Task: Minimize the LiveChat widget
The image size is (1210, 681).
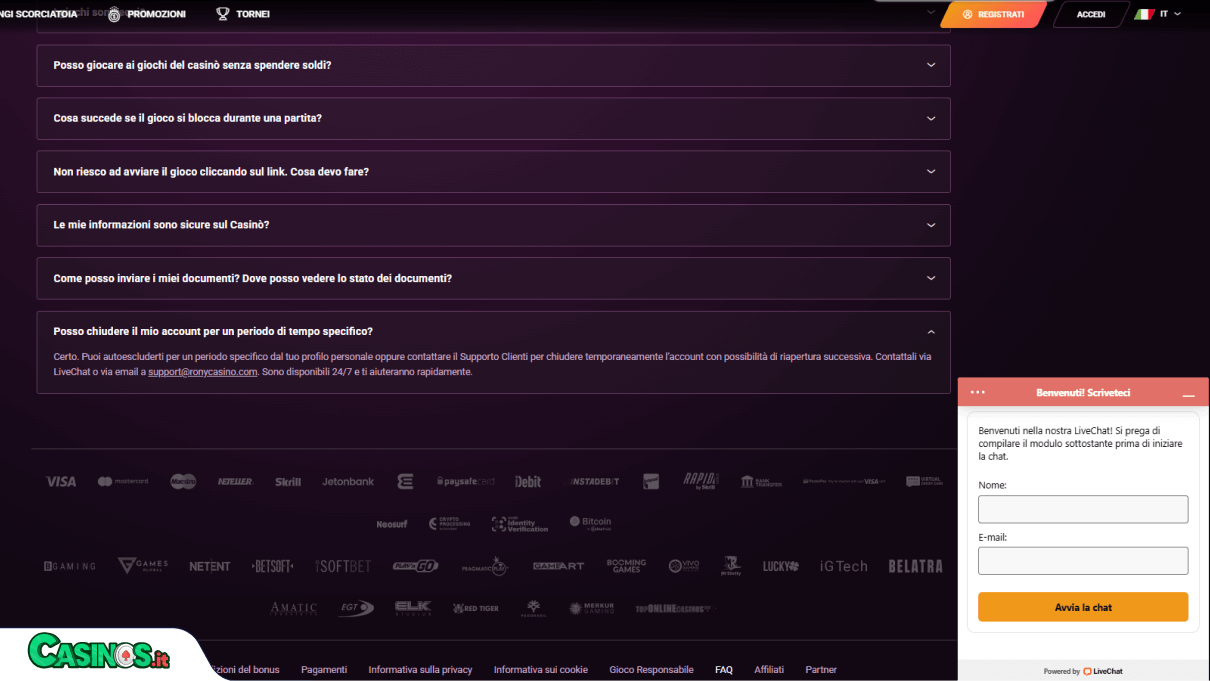Action: (1188, 393)
